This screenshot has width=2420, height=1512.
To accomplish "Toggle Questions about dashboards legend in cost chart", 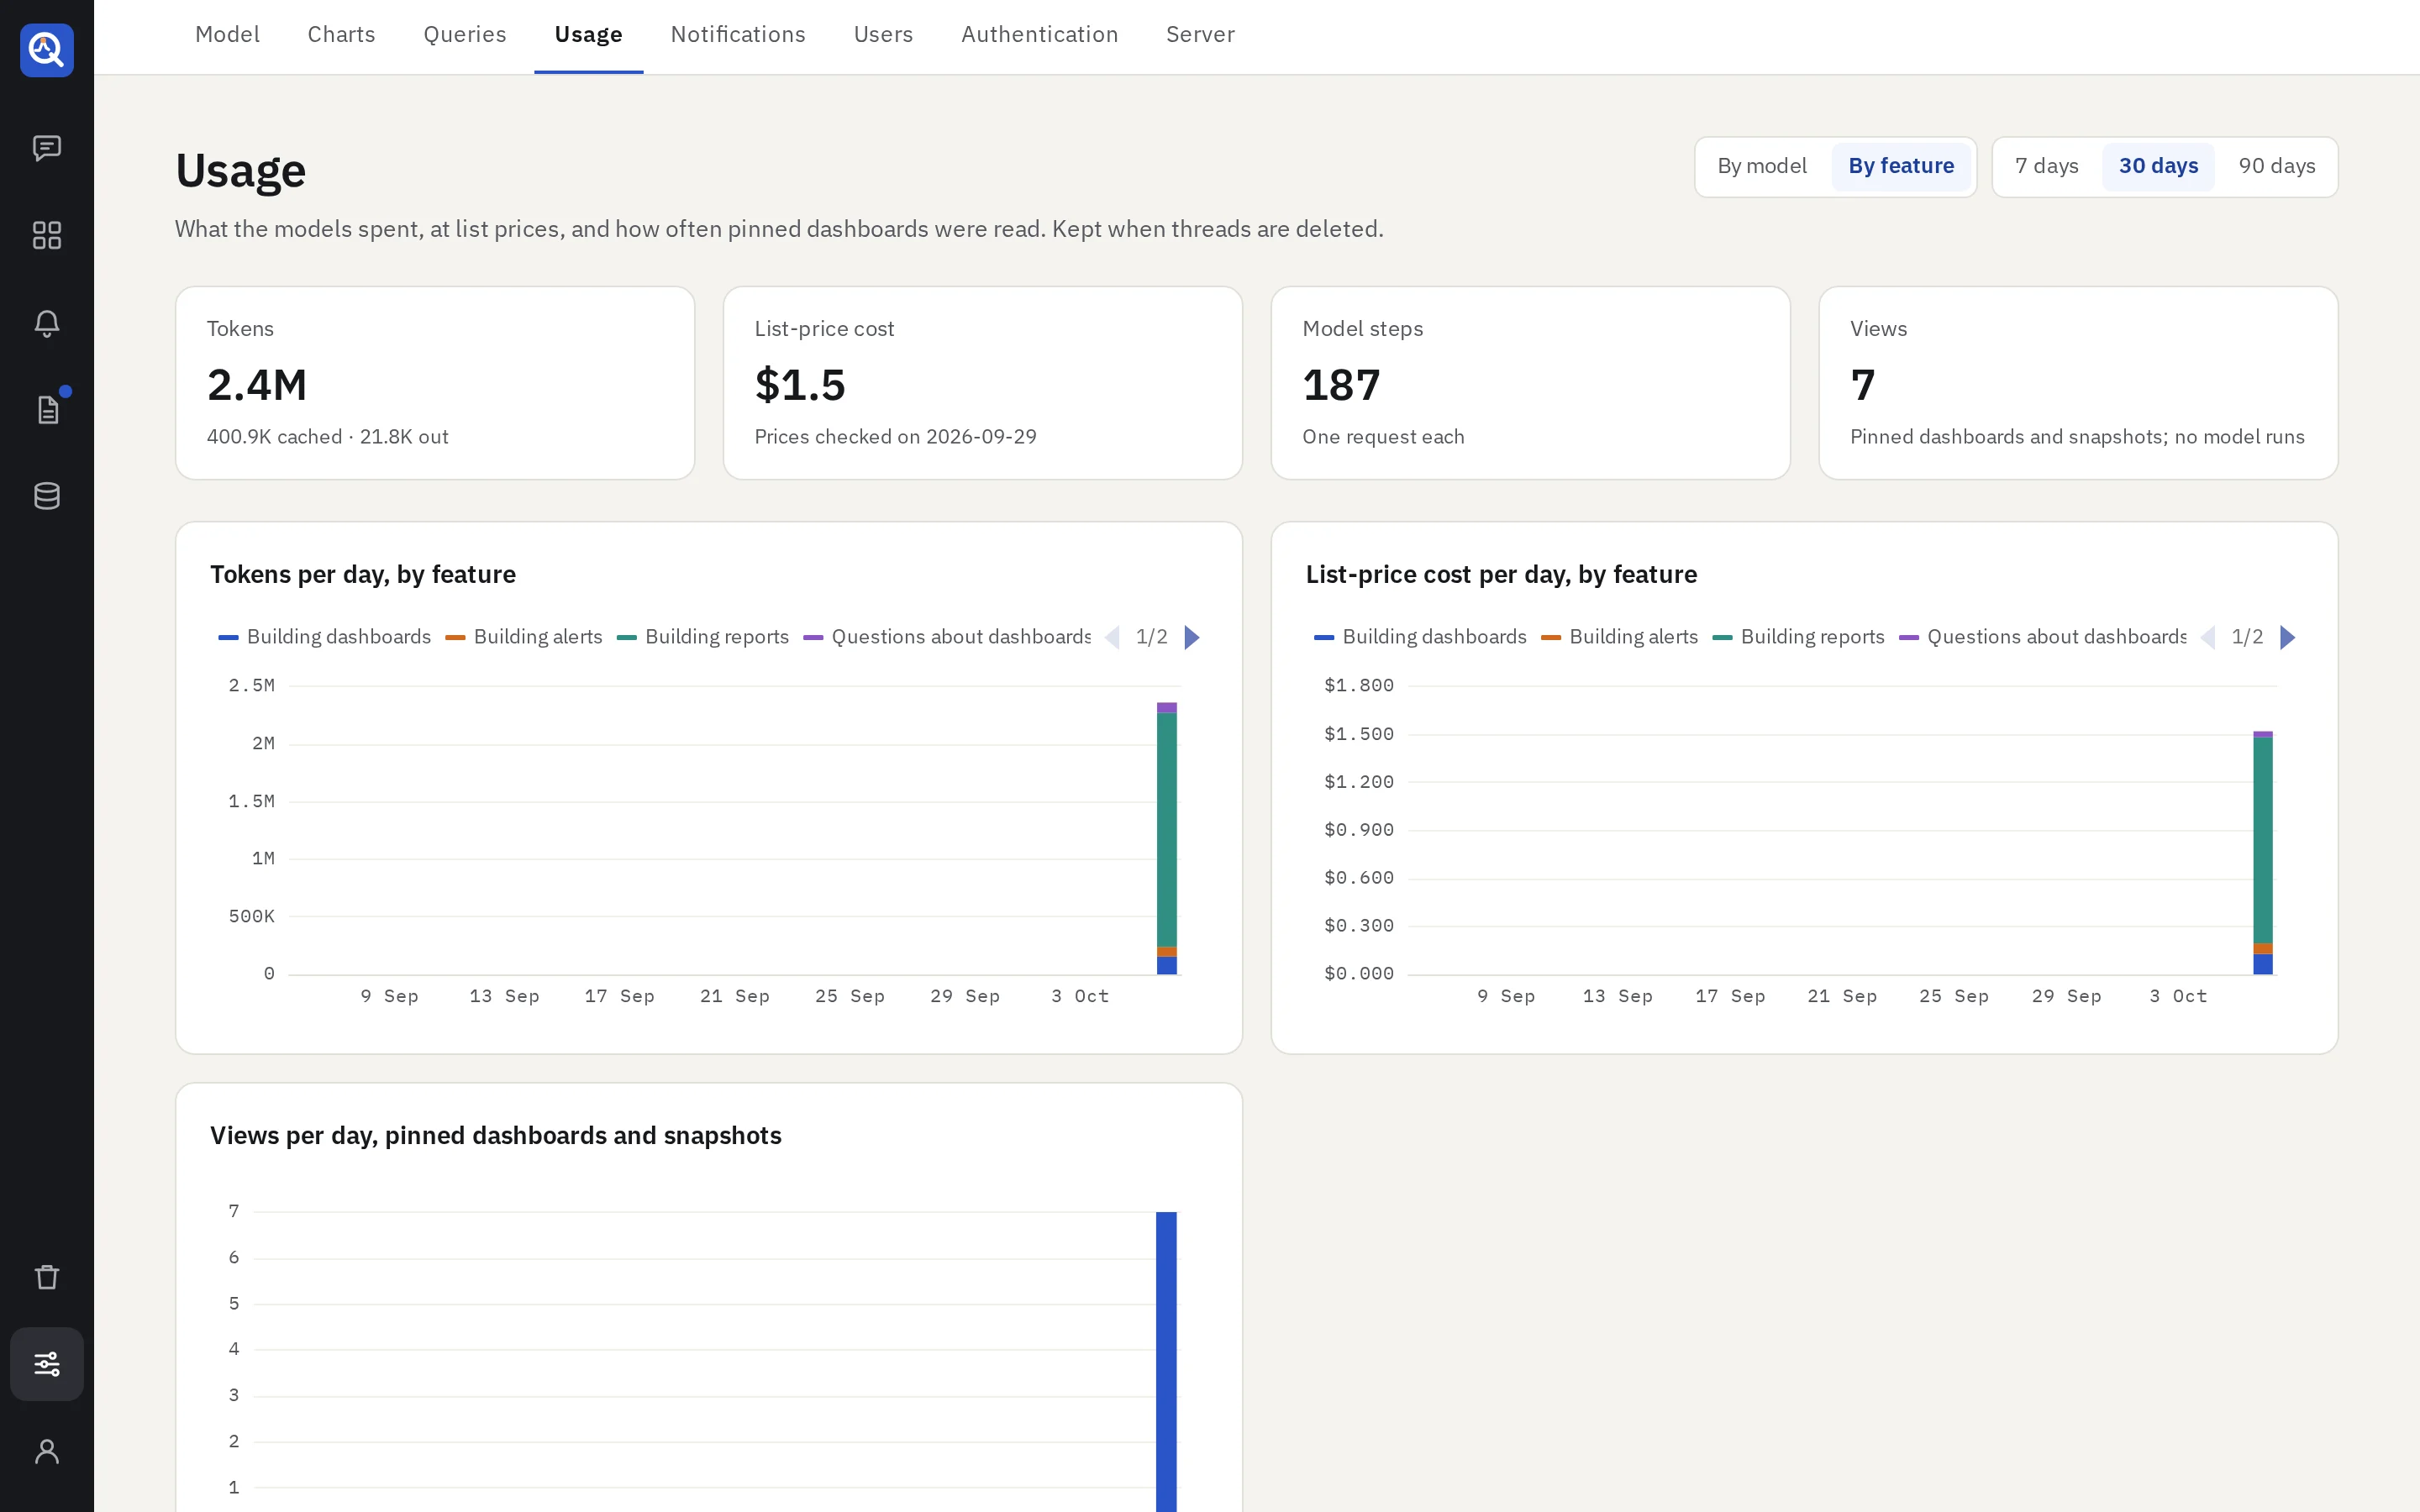I will pos(2043,637).
